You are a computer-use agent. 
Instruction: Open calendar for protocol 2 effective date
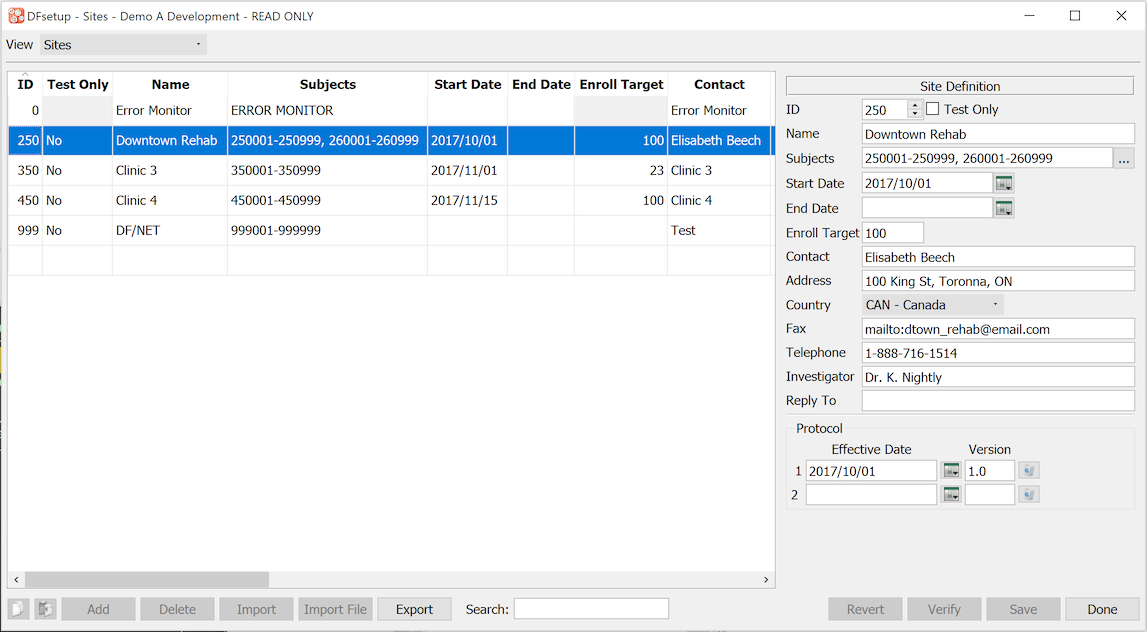(951, 495)
